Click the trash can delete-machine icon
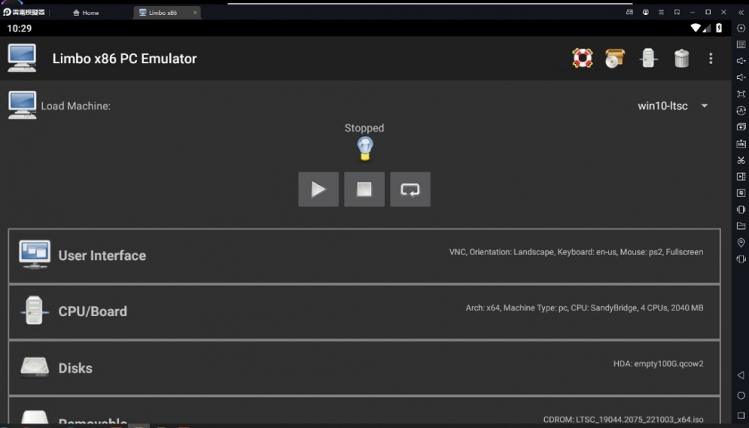This screenshot has height=428, width=749. pos(681,58)
